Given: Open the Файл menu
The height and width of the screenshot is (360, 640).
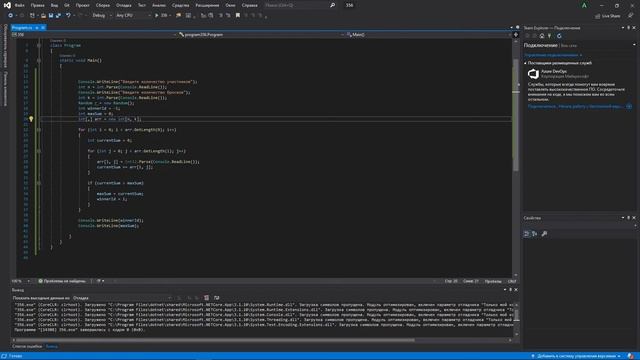Looking at the screenshot, I should click(20, 5).
